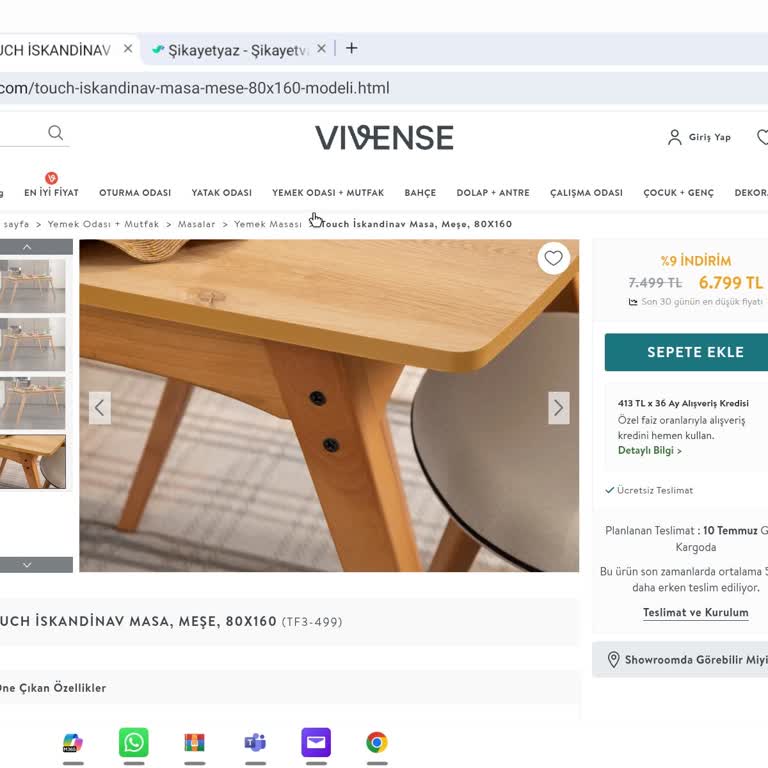Open DOLAP + ANTRE menu
768x768 pixels.
click(493, 192)
